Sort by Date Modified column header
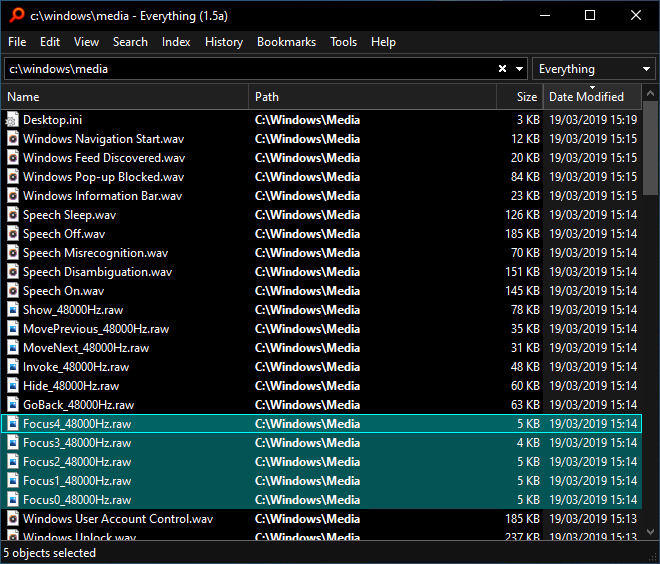660x564 pixels. [592, 97]
